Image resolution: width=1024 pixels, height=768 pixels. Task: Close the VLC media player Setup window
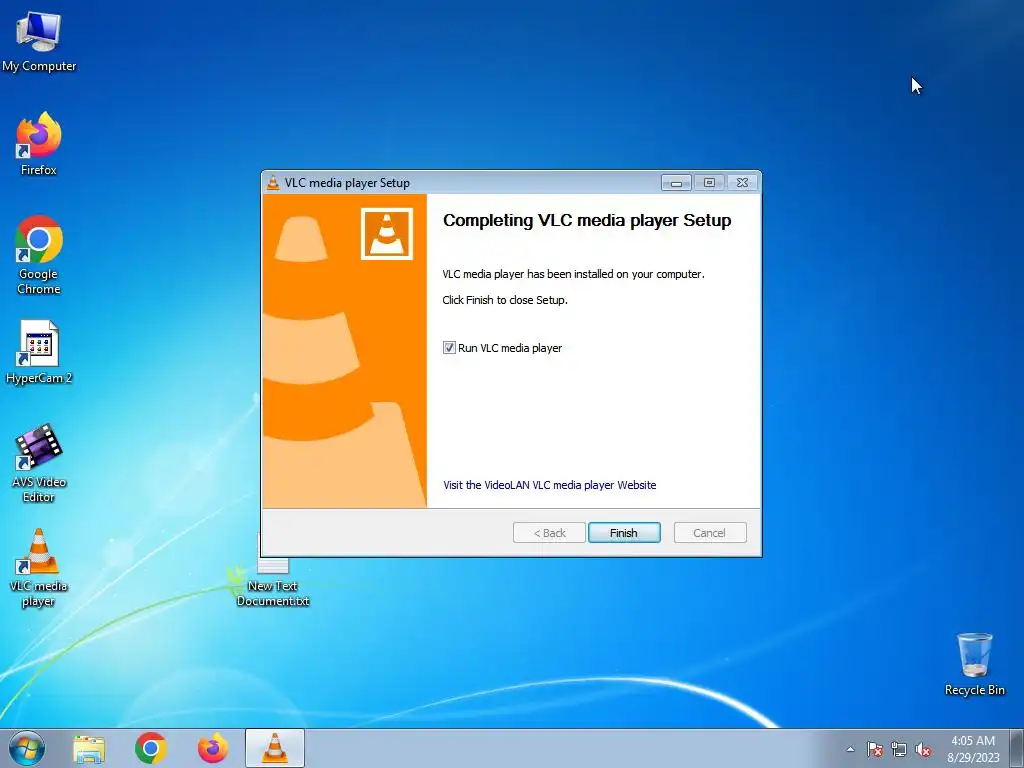743,183
